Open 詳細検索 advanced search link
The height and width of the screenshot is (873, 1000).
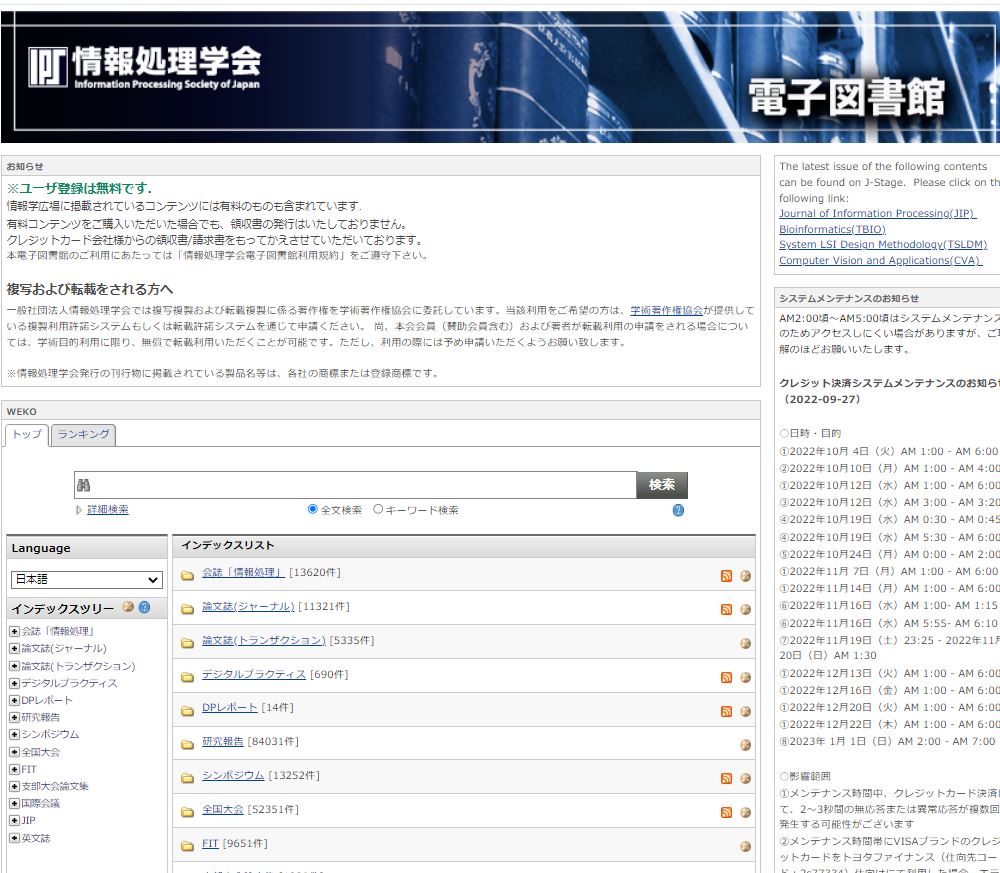[x=108, y=510]
